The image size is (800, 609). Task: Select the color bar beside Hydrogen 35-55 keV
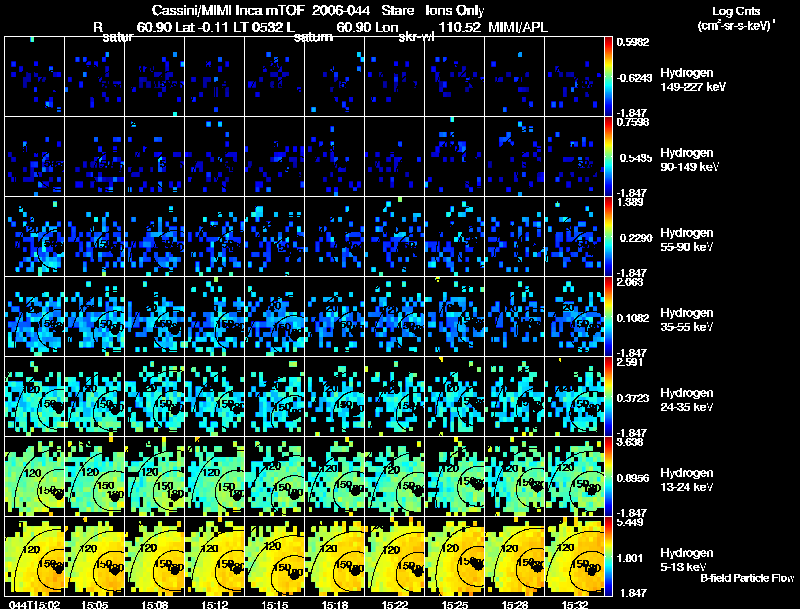[x=608, y=317]
